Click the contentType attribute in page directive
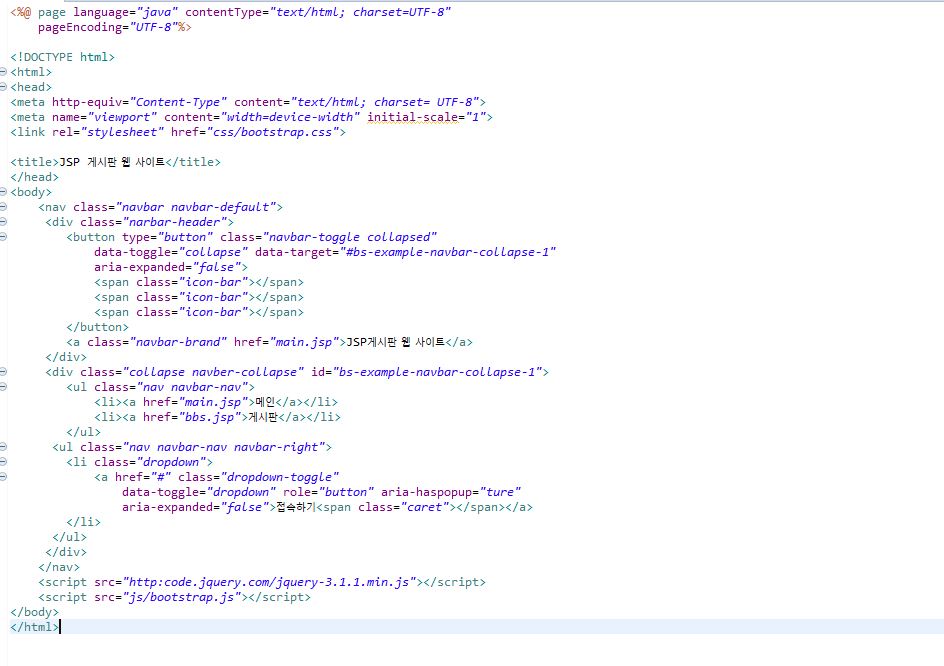Screen dimensions: 944x666 [223, 12]
